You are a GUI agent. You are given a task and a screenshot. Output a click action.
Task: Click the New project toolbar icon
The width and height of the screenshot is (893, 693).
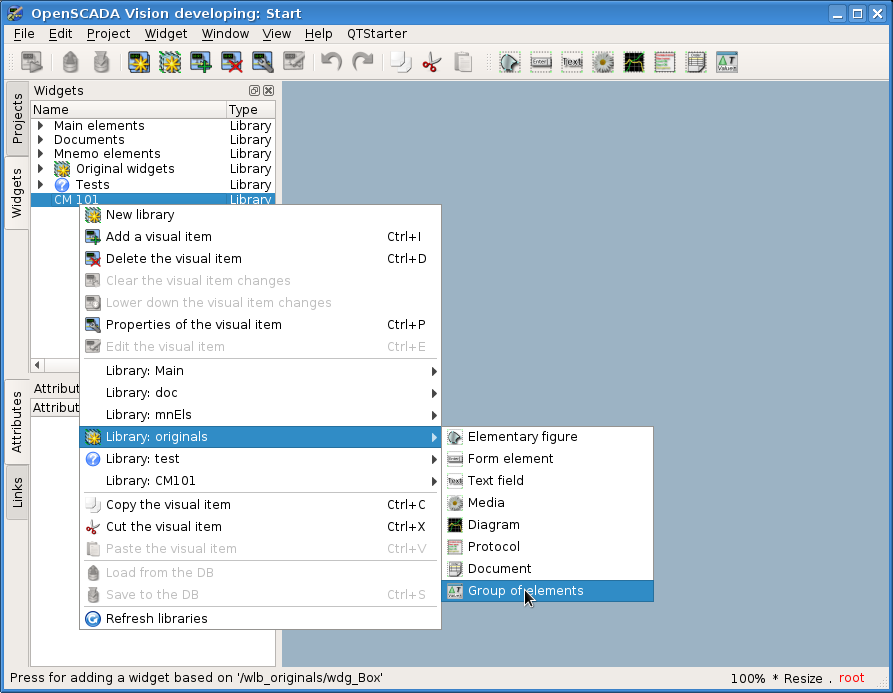tap(139, 62)
